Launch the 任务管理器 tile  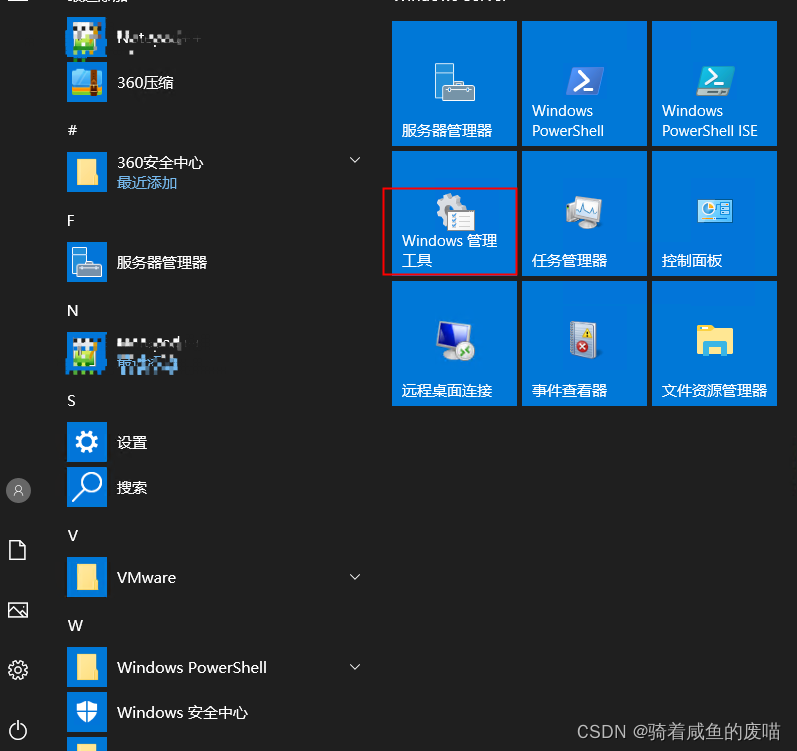point(584,213)
